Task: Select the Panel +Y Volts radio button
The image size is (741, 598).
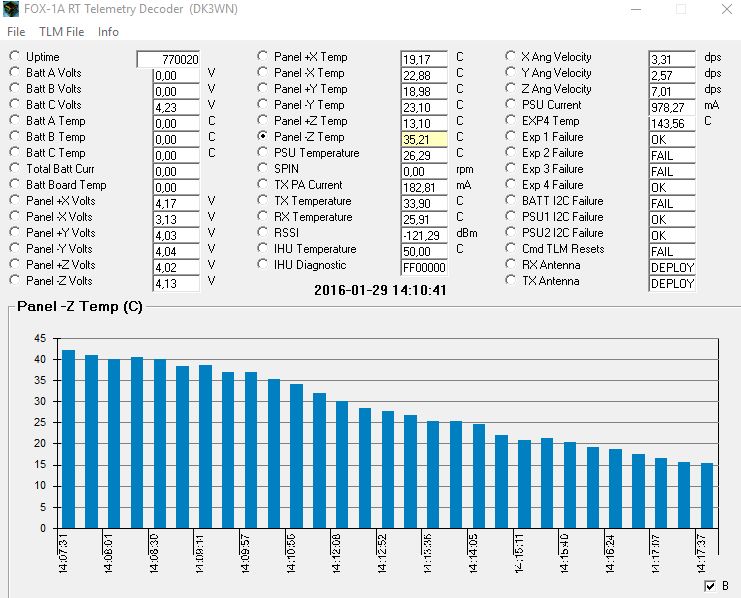Action: coord(15,233)
